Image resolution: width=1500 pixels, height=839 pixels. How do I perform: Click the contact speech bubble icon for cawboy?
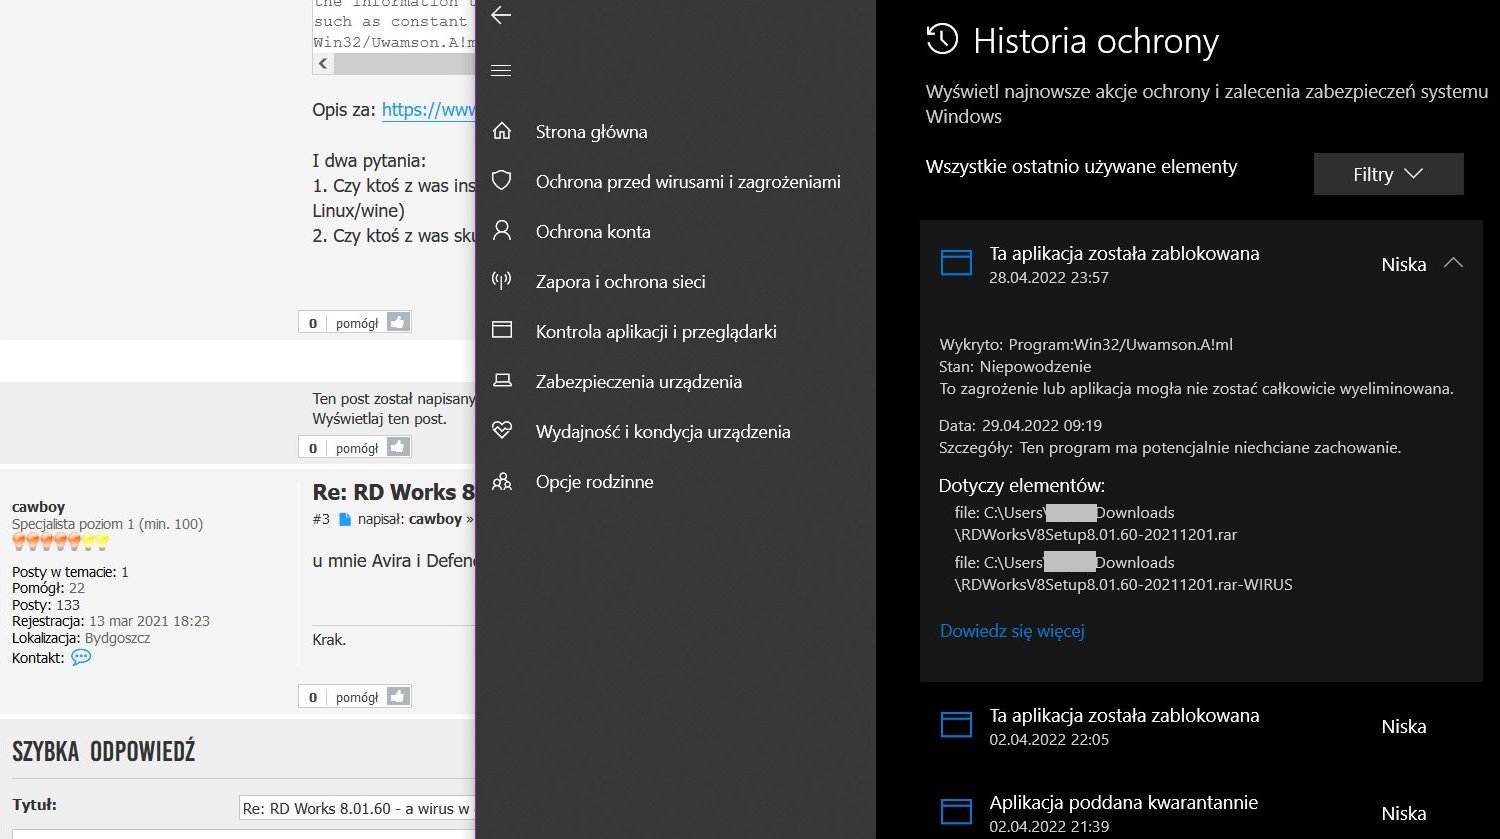[x=81, y=657]
